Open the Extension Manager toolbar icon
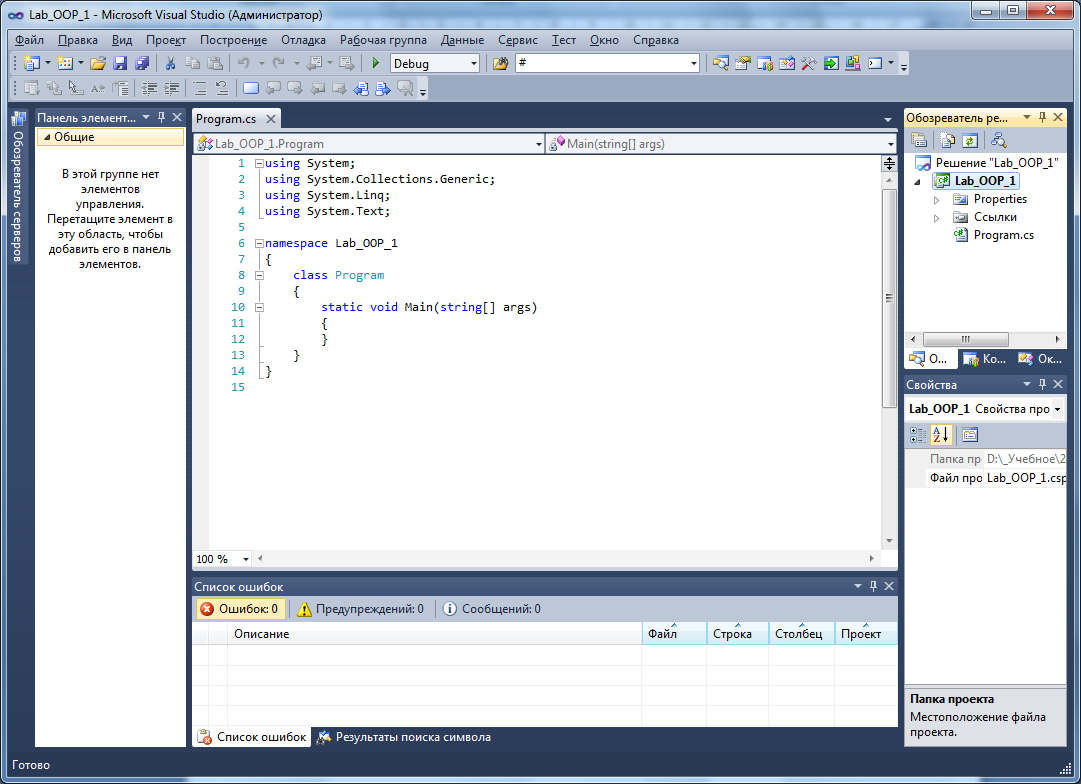Image resolution: width=1081 pixels, height=784 pixels. [x=853, y=63]
